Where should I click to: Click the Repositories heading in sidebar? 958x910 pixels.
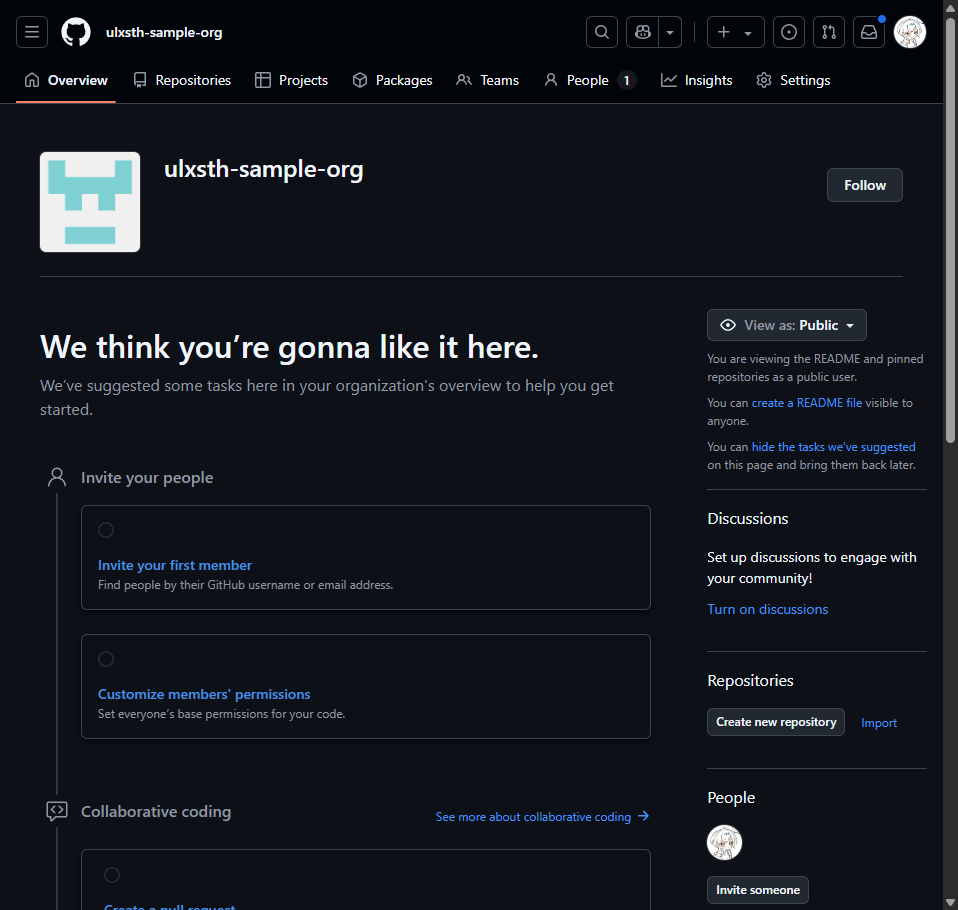tap(750, 681)
